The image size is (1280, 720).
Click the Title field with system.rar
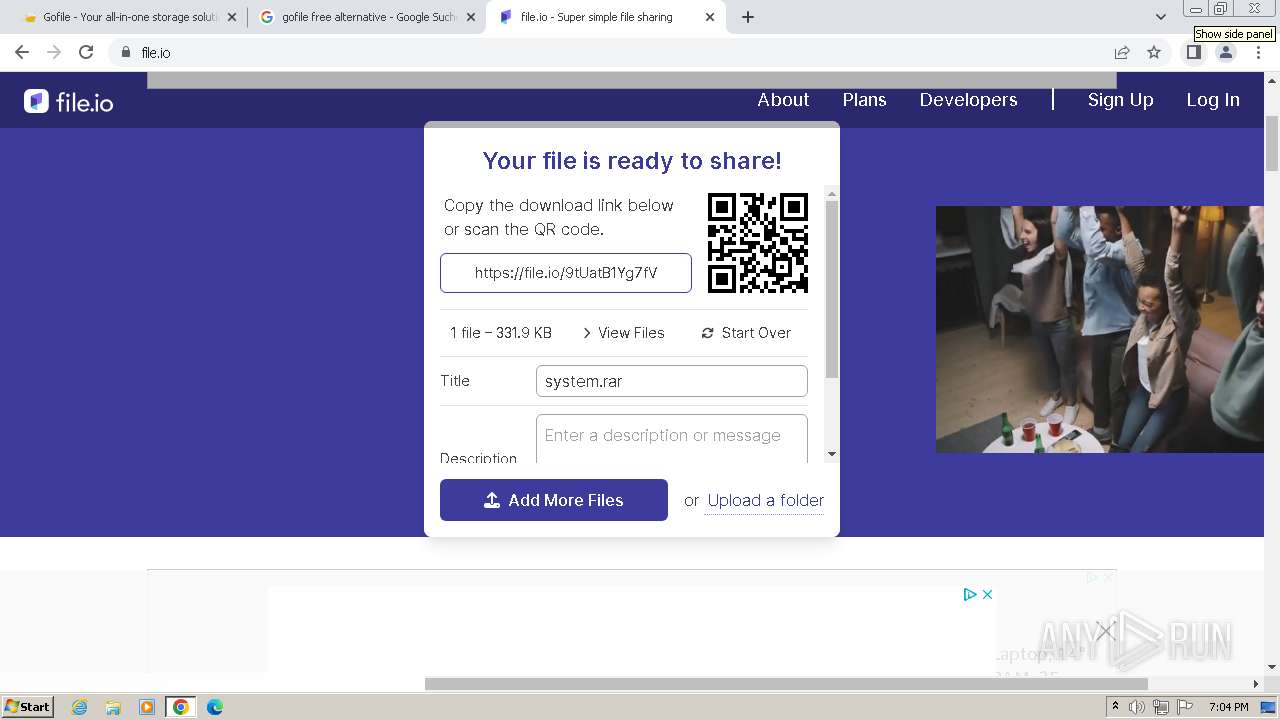click(x=672, y=381)
